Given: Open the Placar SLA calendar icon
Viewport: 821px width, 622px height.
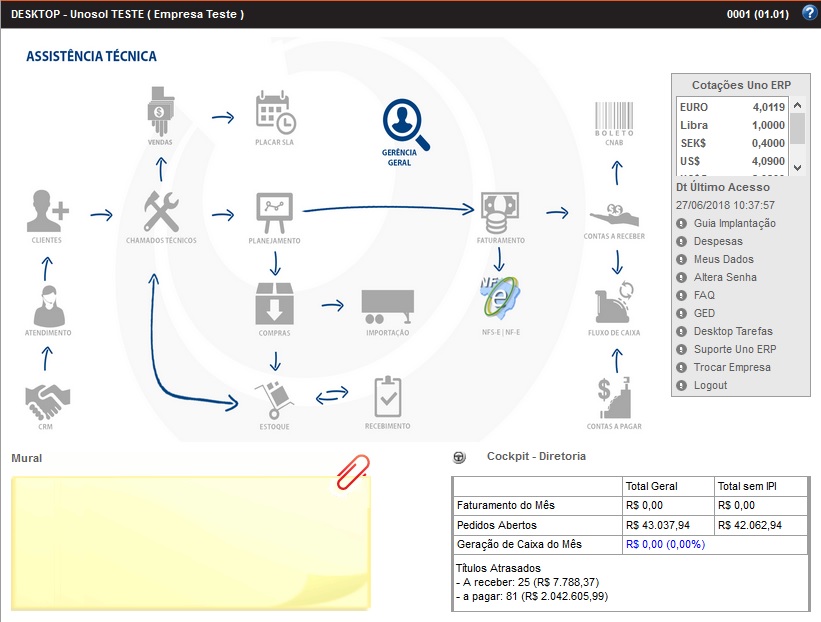Looking at the screenshot, I should pyautogui.click(x=274, y=111).
